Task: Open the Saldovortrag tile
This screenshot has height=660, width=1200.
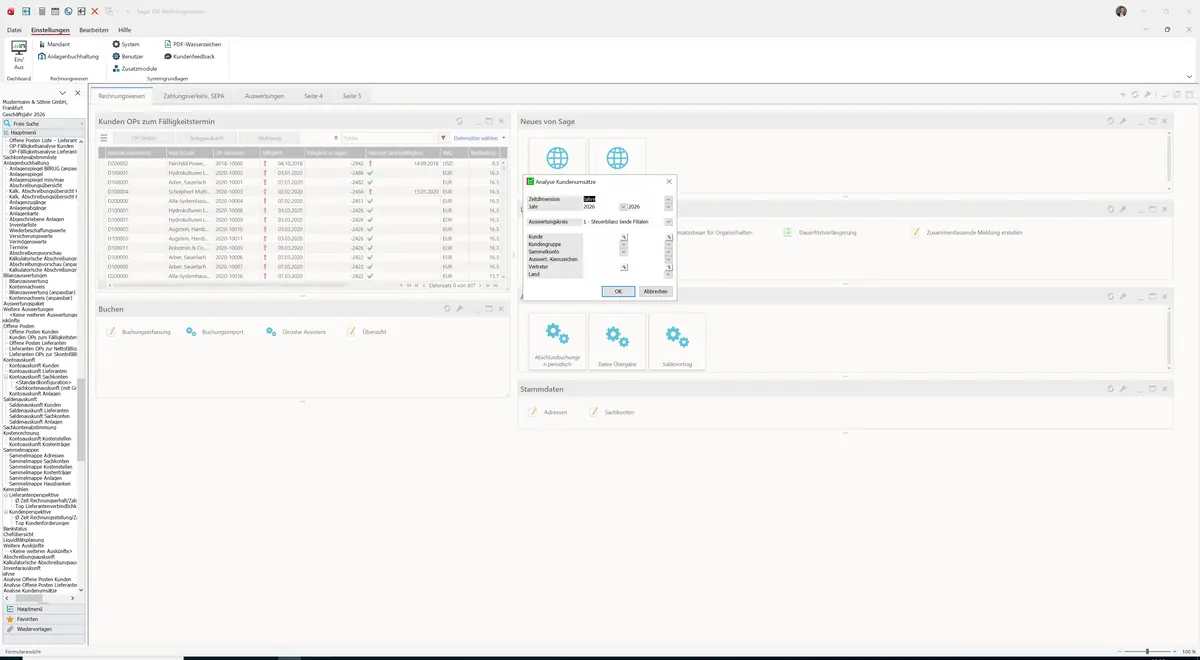Action: [x=677, y=341]
